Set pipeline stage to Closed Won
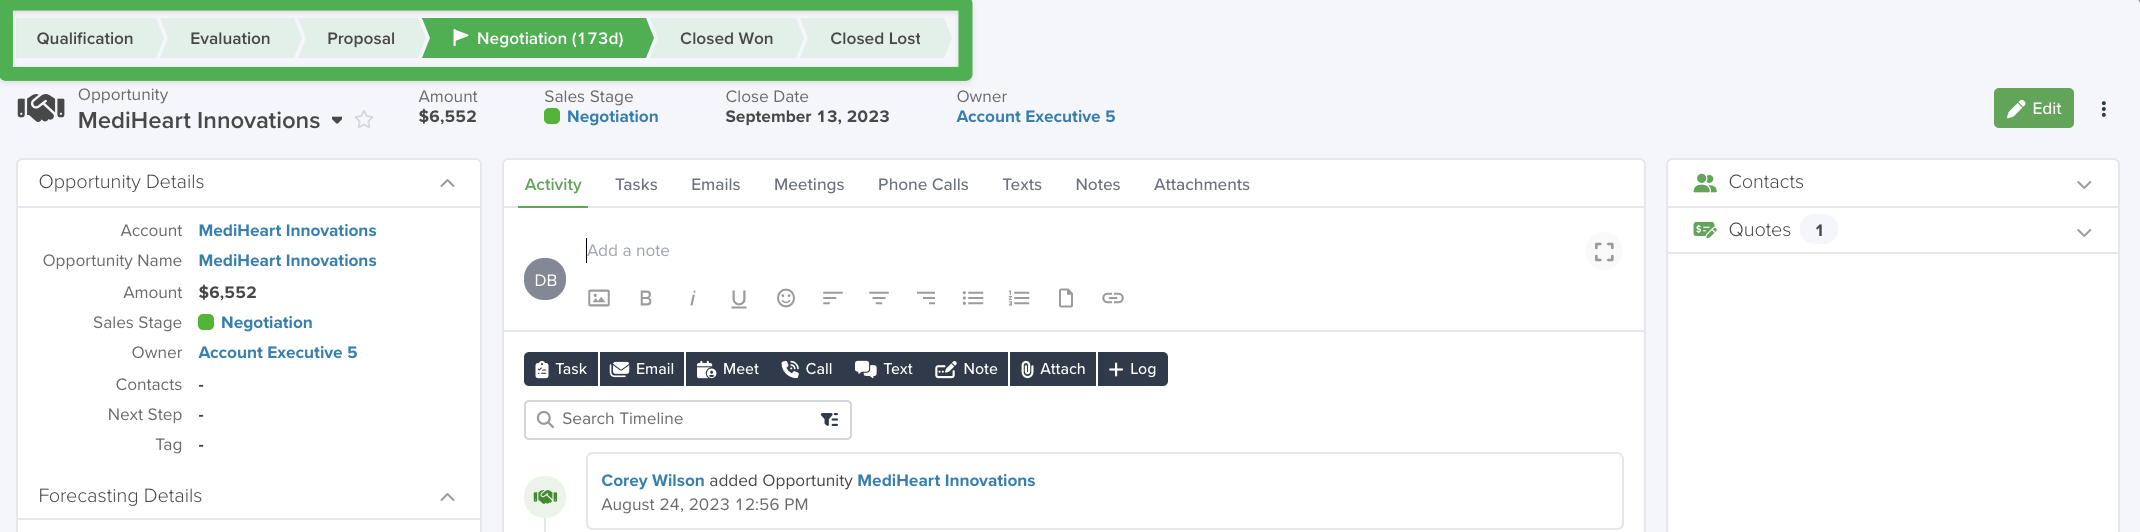2140x532 pixels. (727, 38)
